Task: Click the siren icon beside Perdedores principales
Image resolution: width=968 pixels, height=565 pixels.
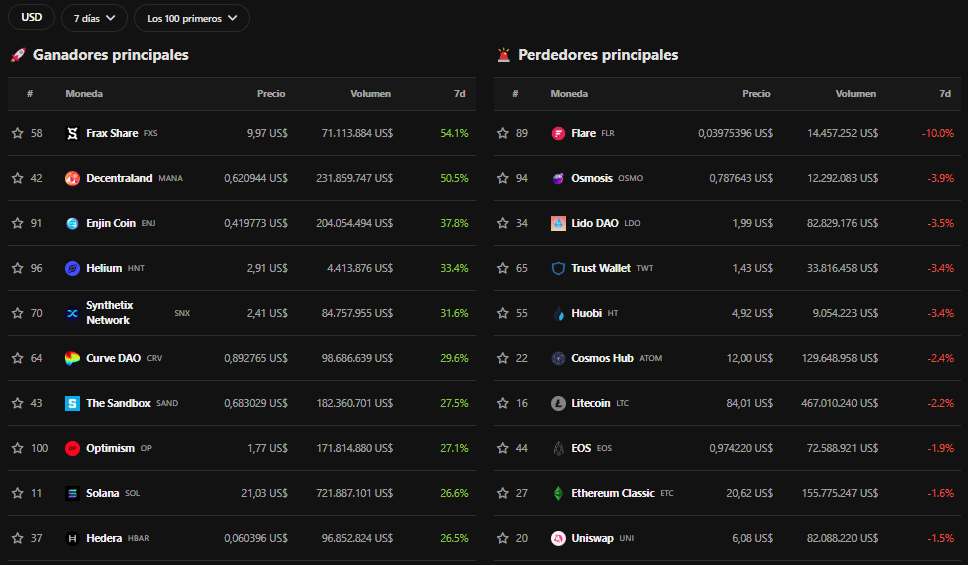Action: coord(504,55)
